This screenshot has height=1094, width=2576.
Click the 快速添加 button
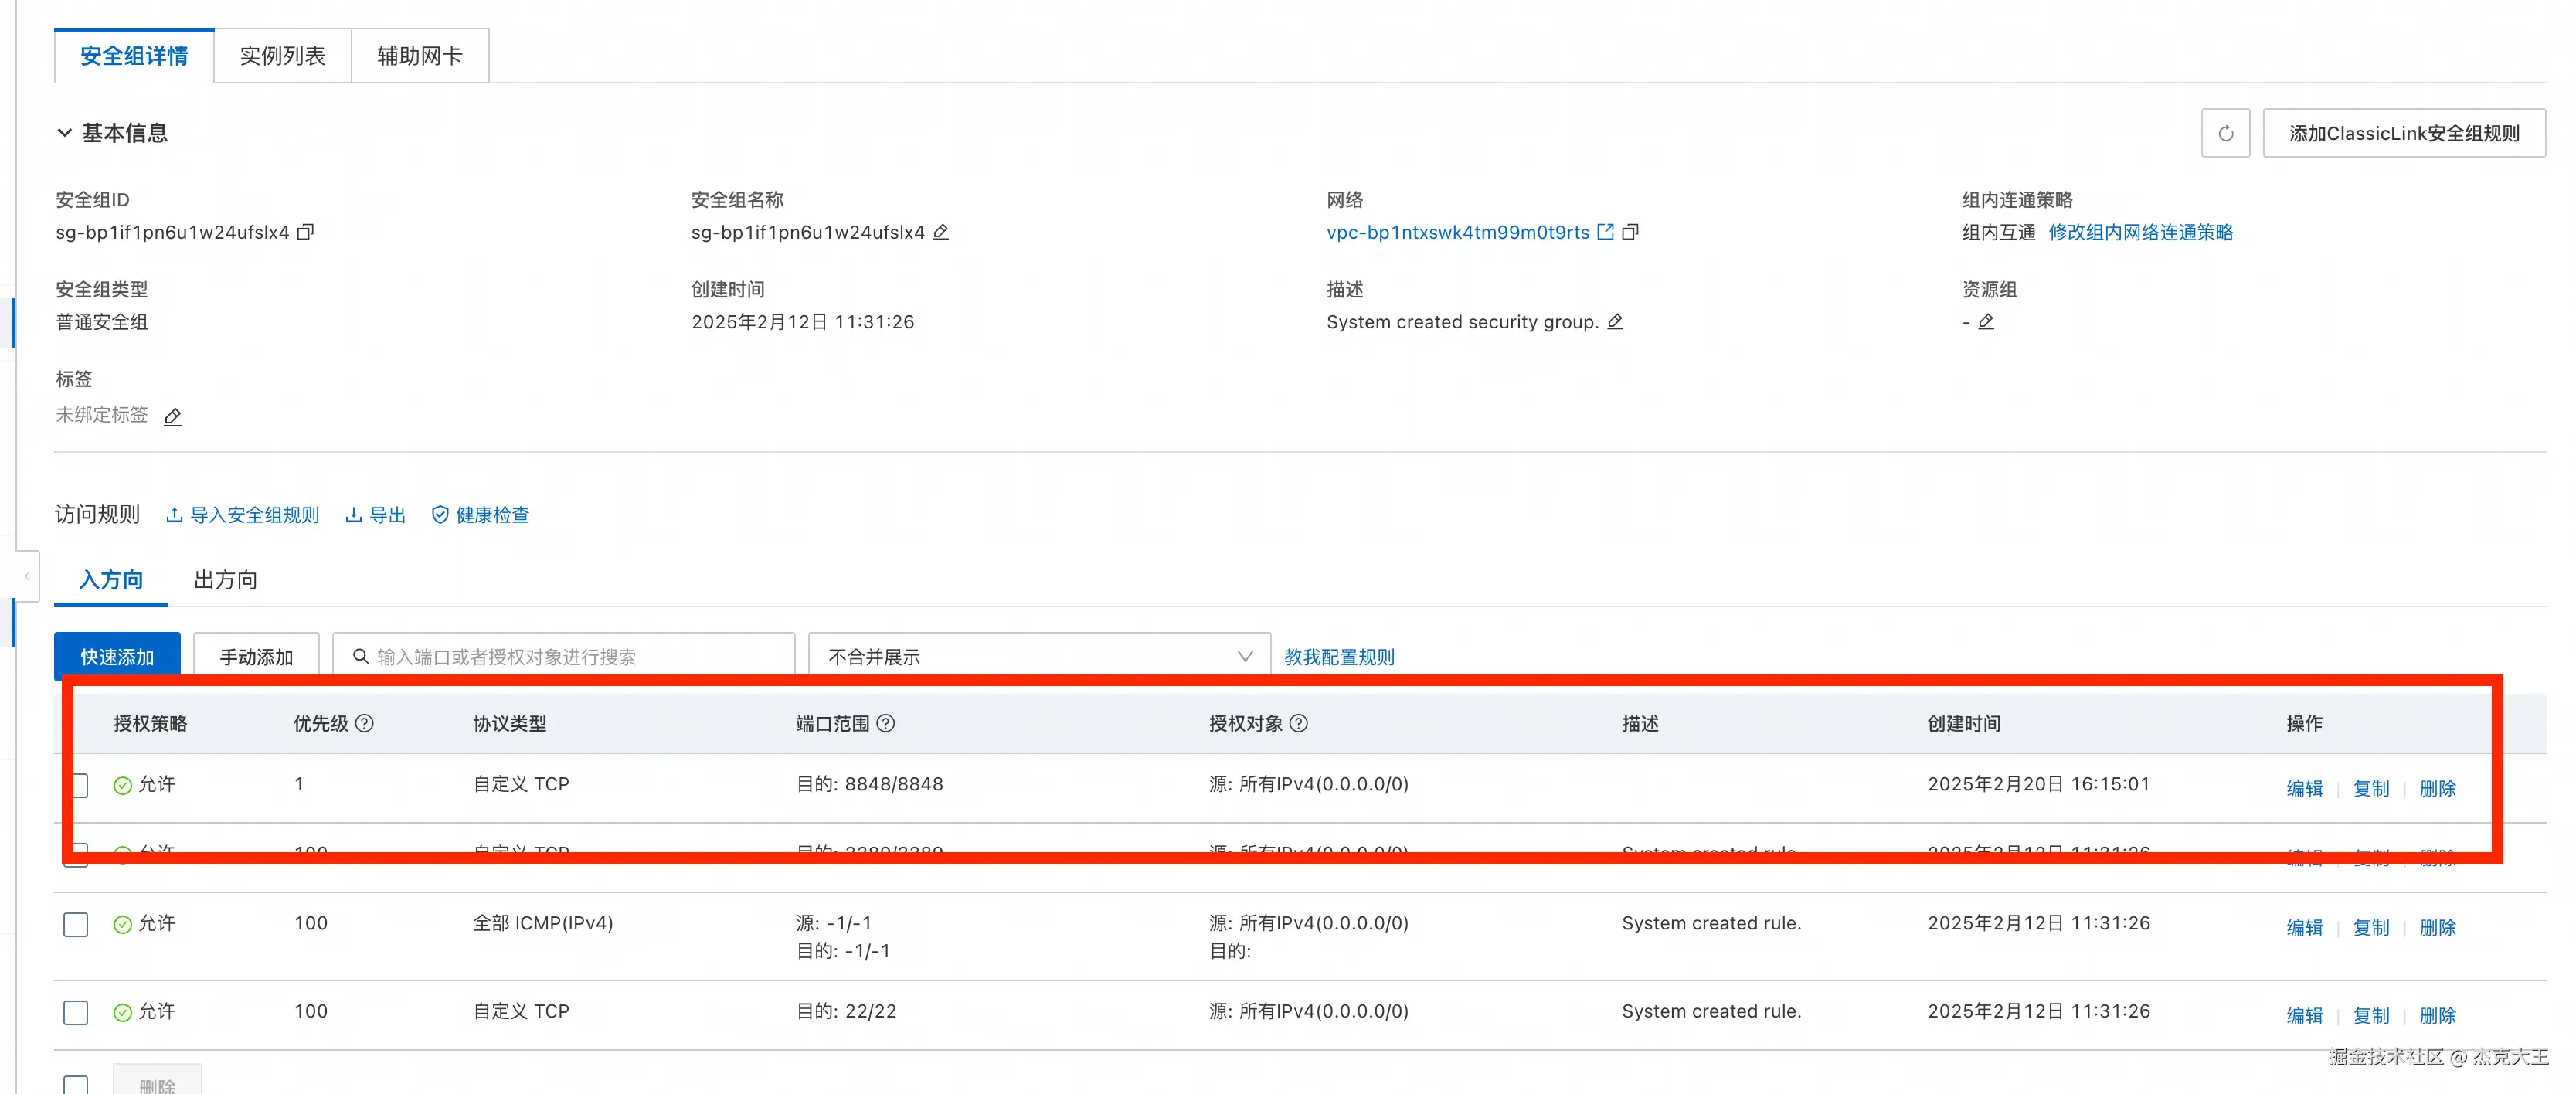pos(117,657)
